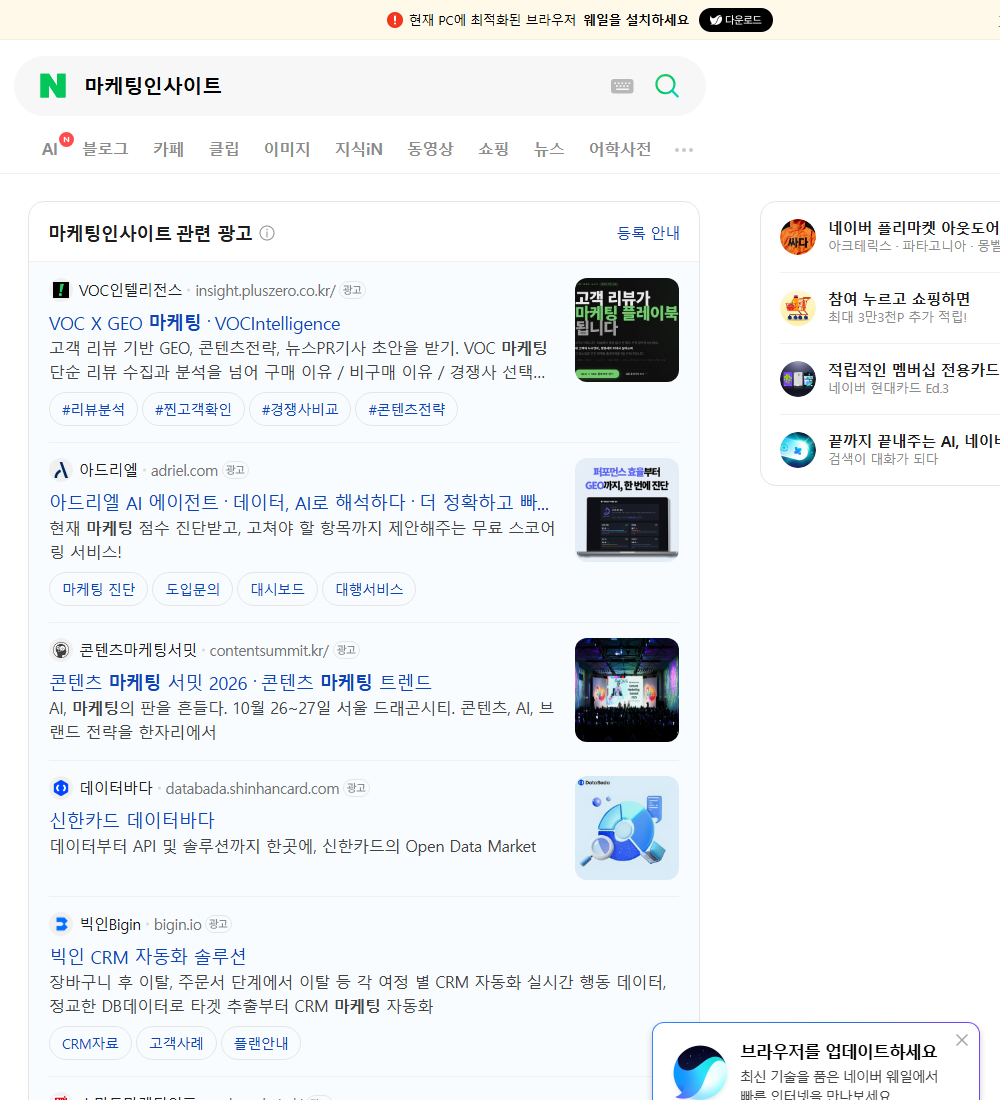The height and width of the screenshot is (1100, 1000).
Task: Open the VOC인텔리전스 ad thumbnail image
Action: (627, 330)
